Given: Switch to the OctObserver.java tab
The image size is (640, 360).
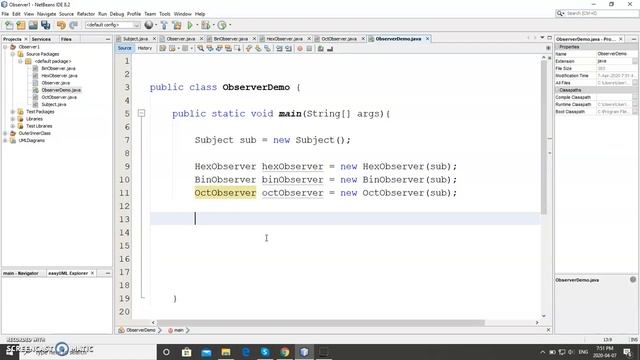Looking at the screenshot, I should click(x=339, y=39).
